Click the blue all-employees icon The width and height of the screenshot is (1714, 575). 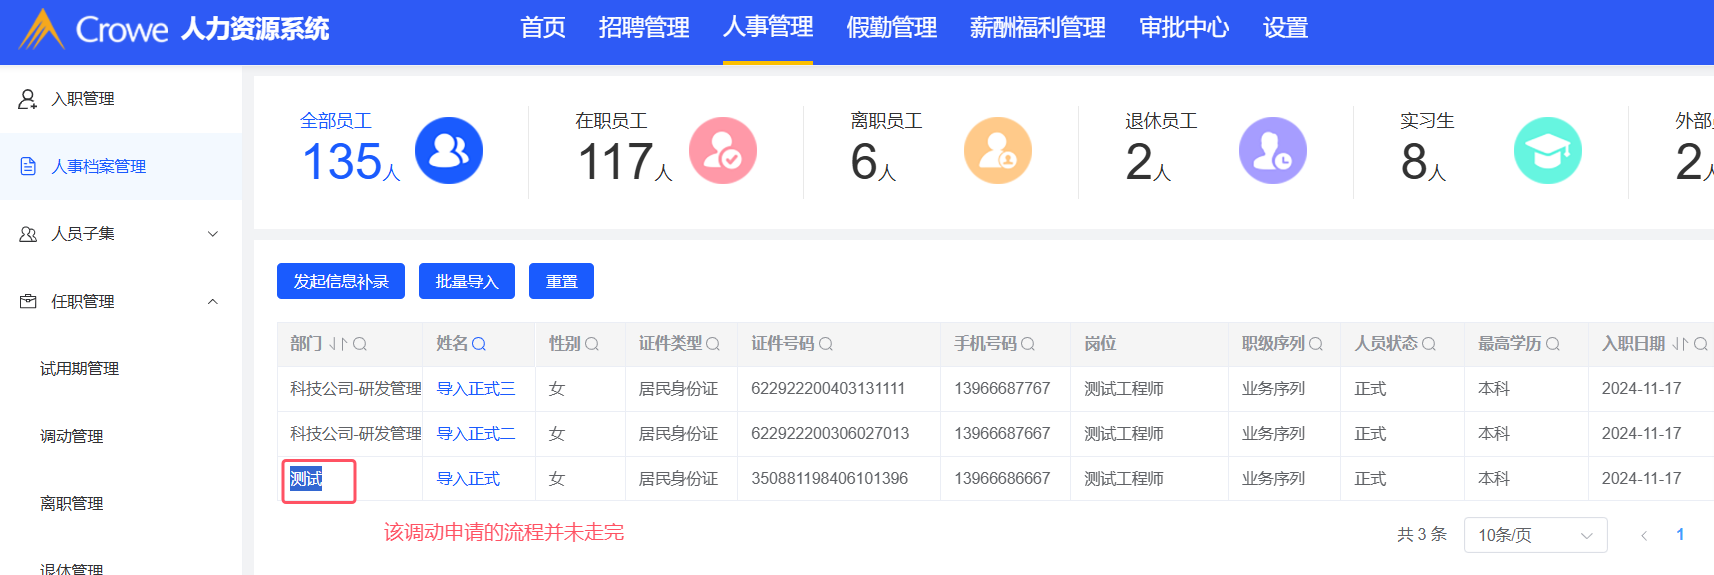click(x=449, y=151)
